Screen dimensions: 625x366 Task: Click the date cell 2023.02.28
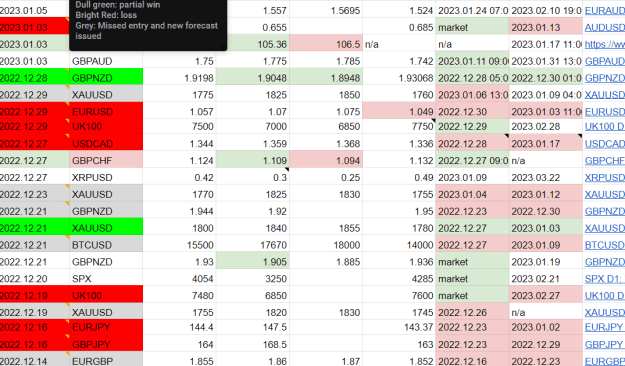coord(546,126)
